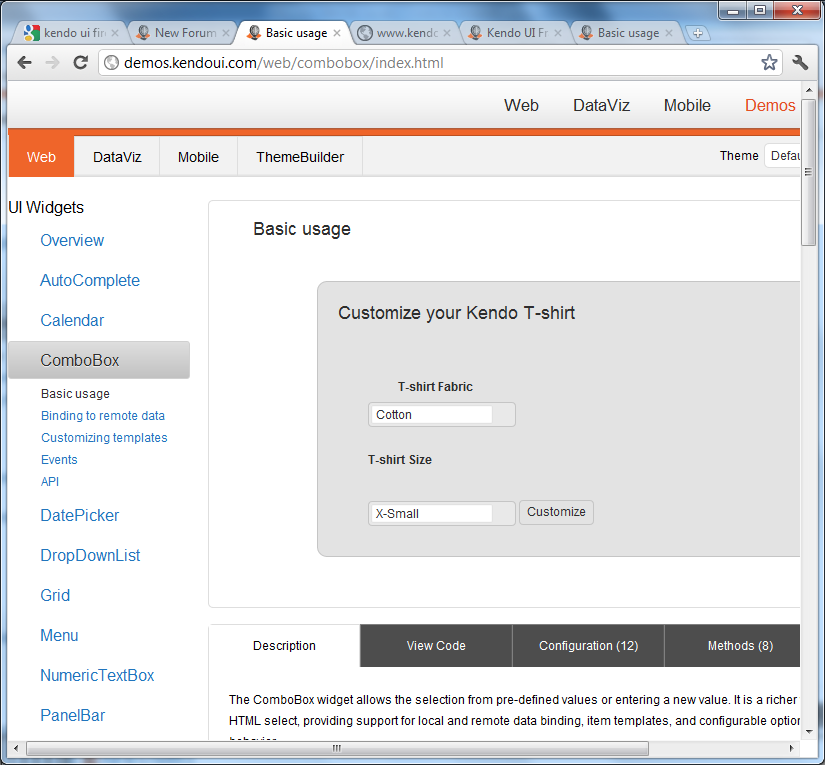
Task: Open a new tab with the plus button
Action: tap(698, 33)
